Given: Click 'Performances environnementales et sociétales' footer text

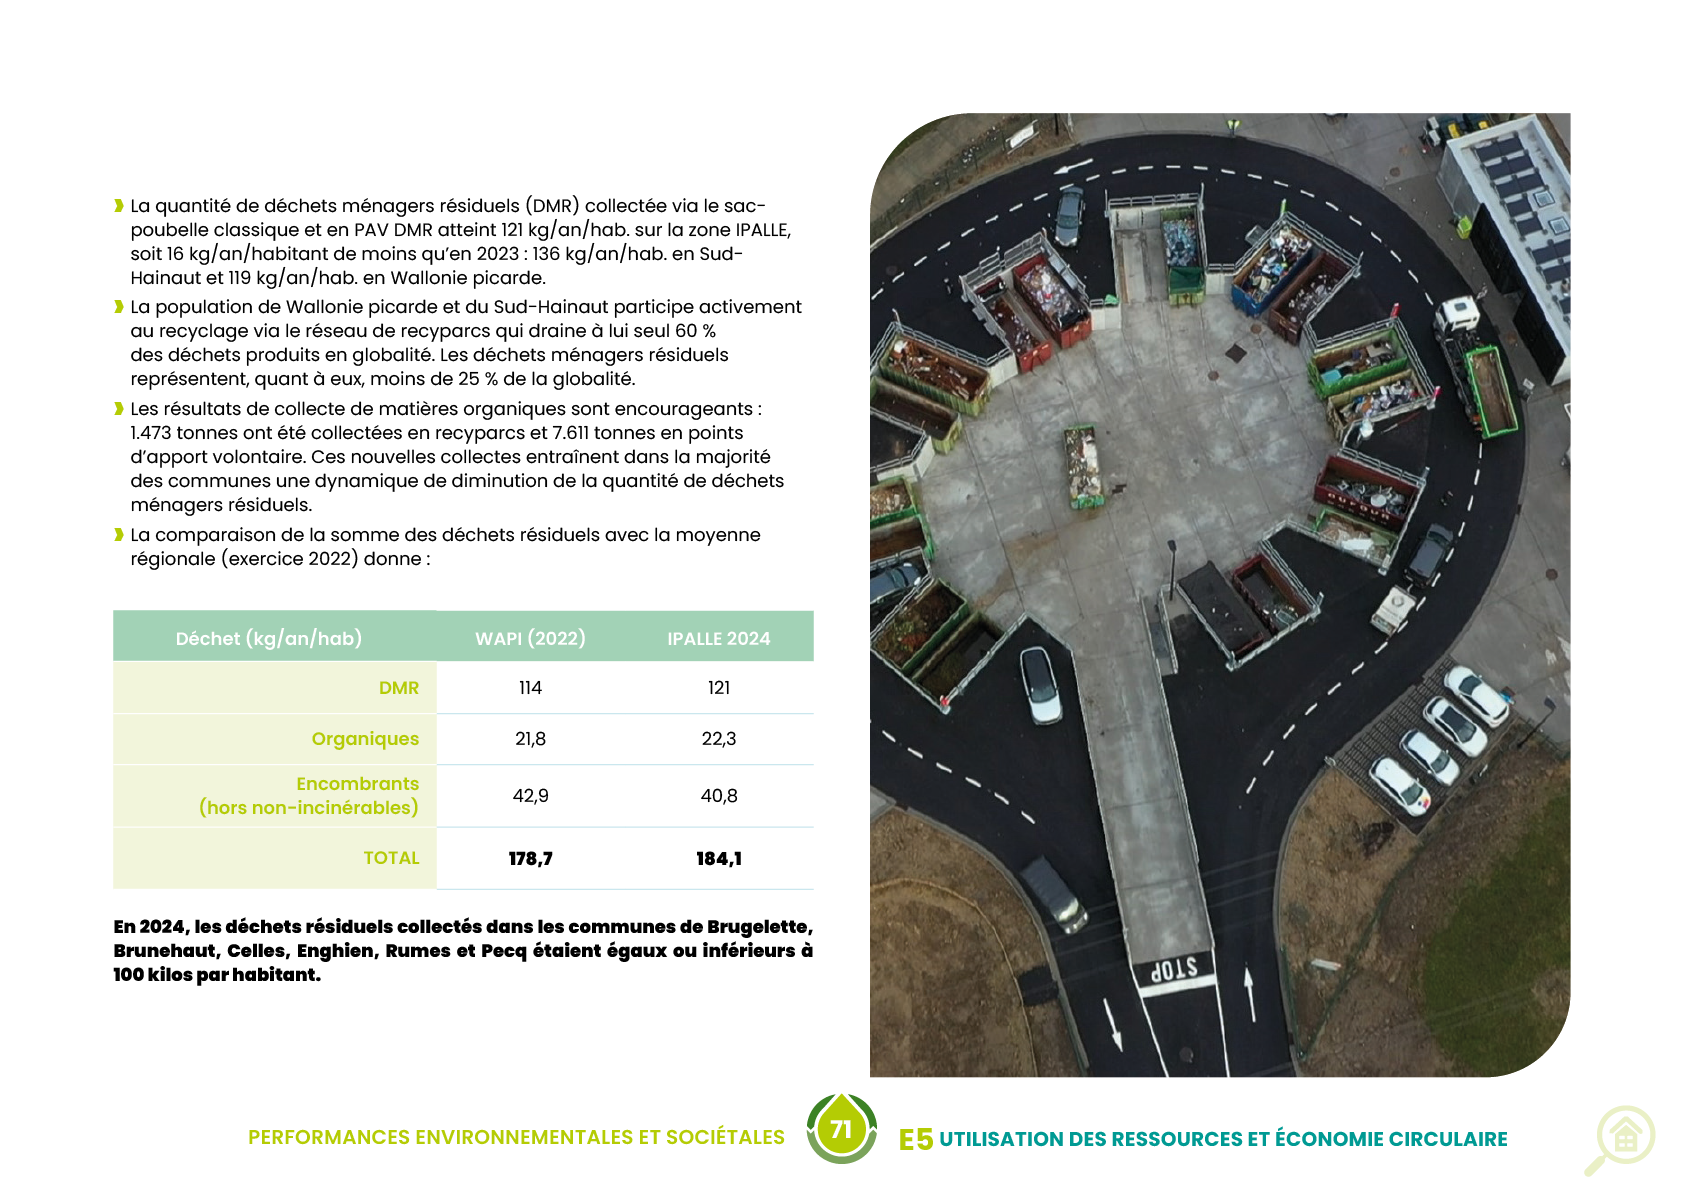Looking at the screenshot, I should pyautogui.click(x=516, y=1137).
